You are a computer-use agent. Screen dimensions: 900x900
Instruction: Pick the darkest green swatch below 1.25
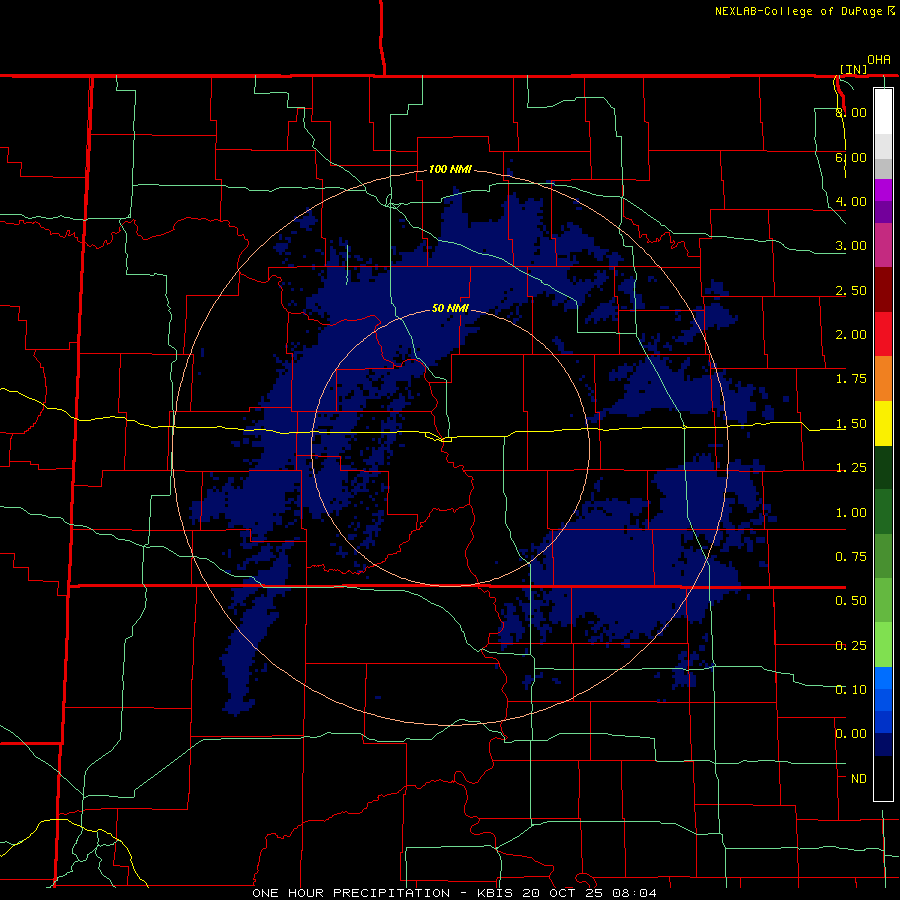tap(883, 467)
